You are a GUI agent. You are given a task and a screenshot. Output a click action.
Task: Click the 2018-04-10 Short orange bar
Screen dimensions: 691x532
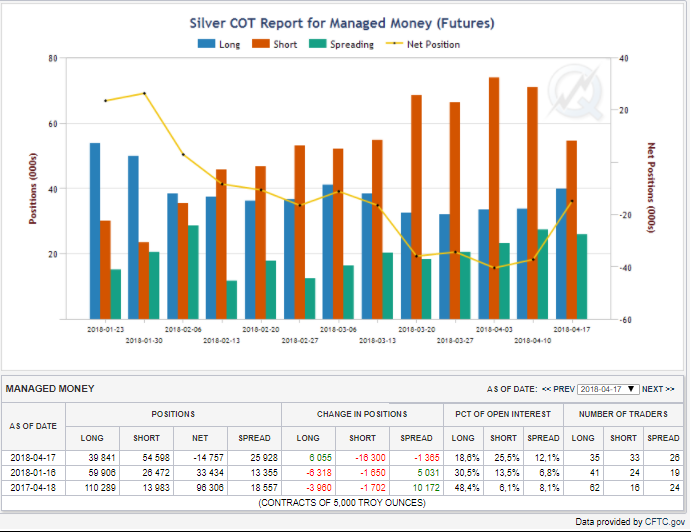click(x=532, y=203)
